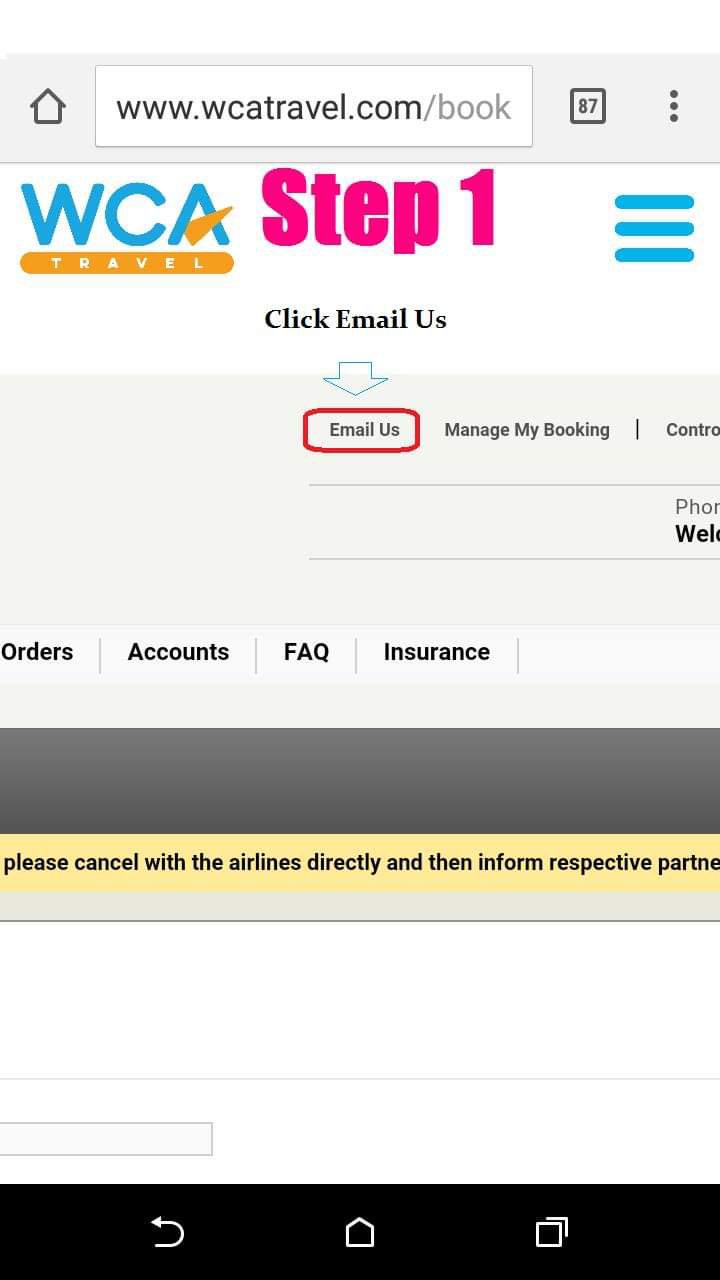The image size is (720, 1280).
Task: Focus the browser URL address bar
Action: (313, 107)
